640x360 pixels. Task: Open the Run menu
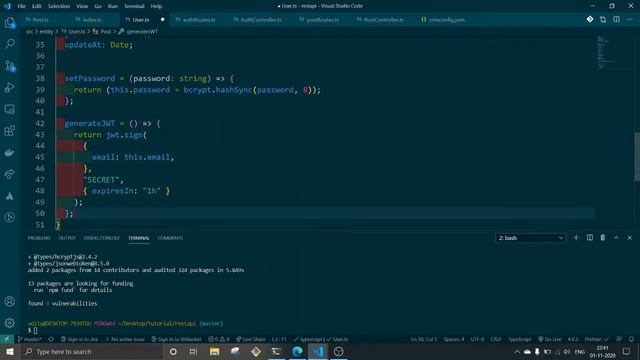pos(113,6)
